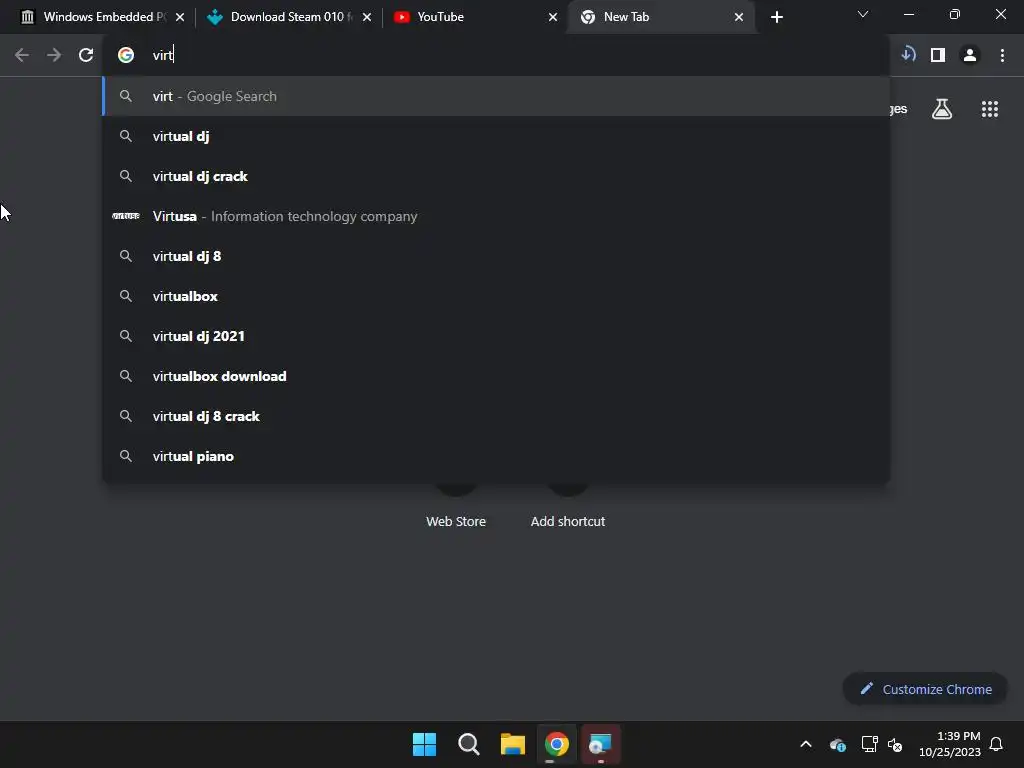Viewport: 1024px width, 768px height.
Task: Close the Windows Embedded tab
Action: tap(180, 17)
